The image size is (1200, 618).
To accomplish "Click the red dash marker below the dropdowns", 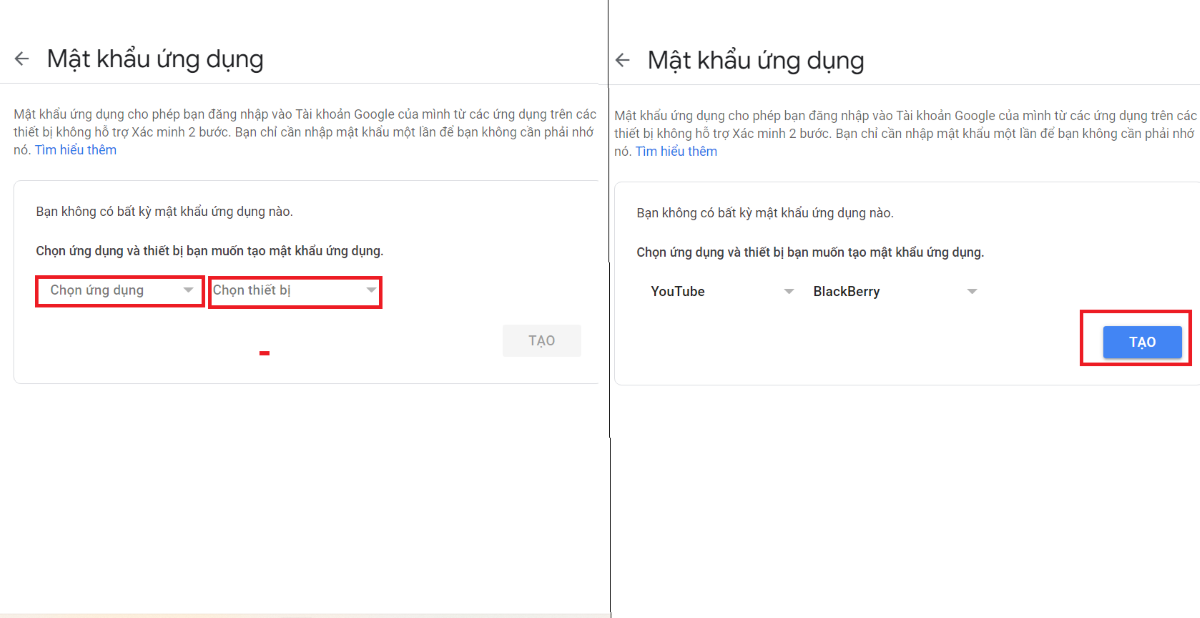I will (x=264, y=352).
